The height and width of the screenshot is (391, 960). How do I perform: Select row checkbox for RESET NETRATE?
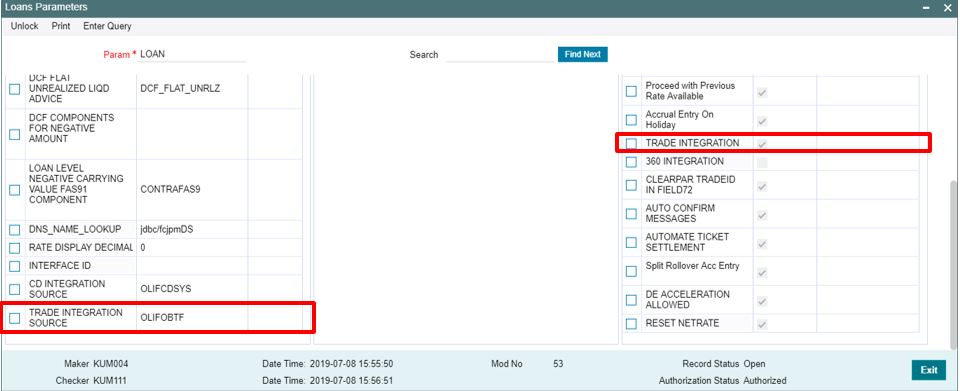coord(631,323)
